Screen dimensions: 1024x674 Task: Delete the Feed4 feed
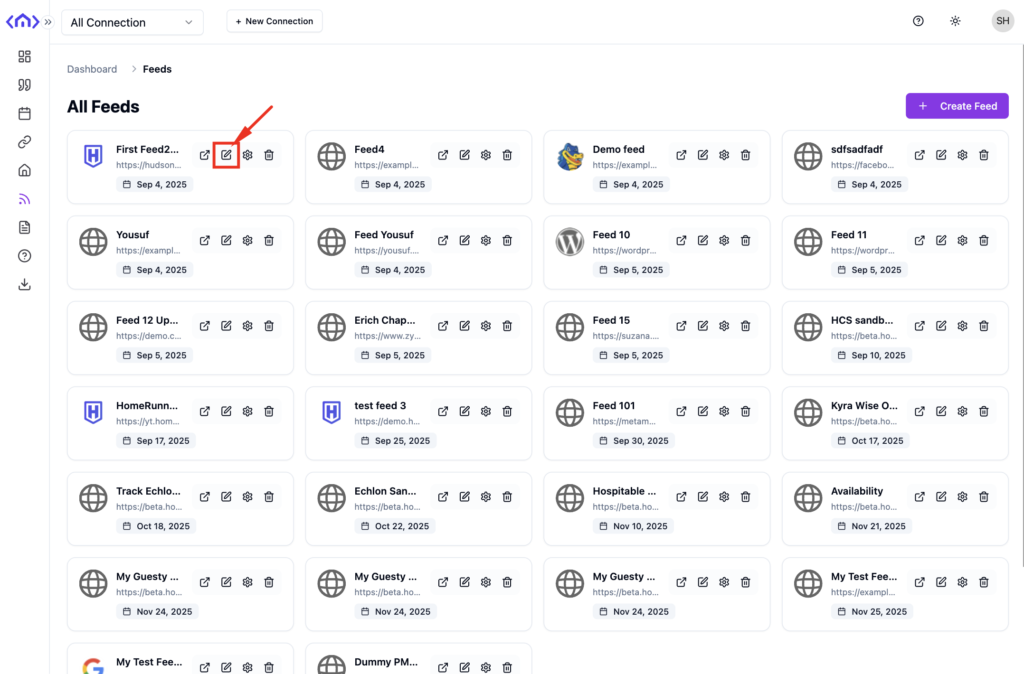click(x=507, y=155)
